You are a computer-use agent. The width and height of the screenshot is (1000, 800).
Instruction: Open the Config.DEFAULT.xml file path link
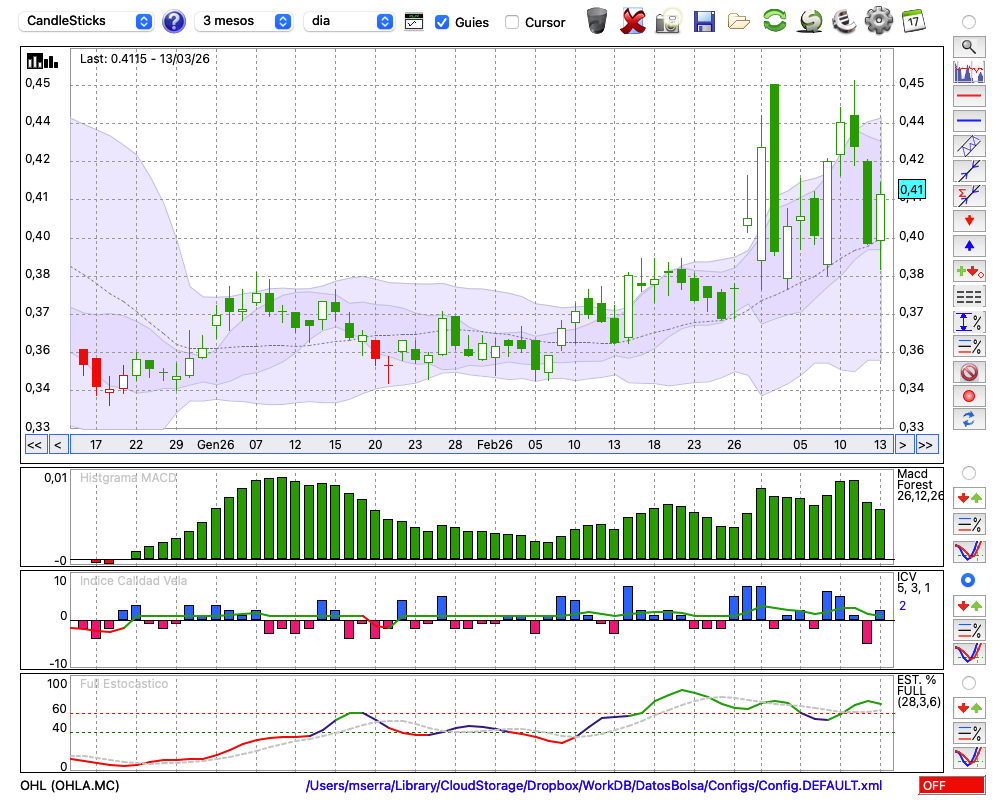coord(594,786)
